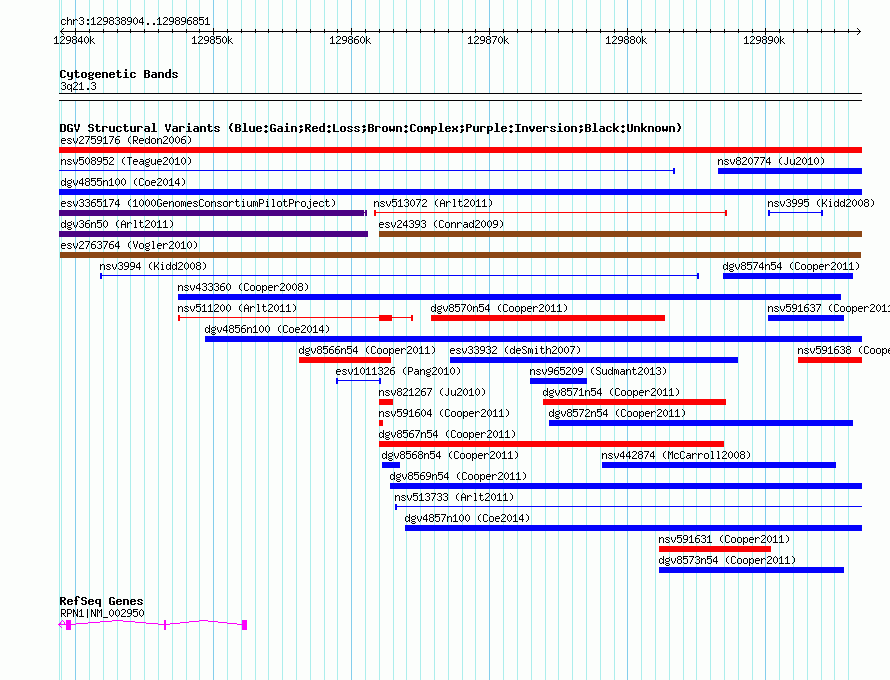890x680 pixels.
Task: Open the nsv591637 variant label
Action: (x=828, y=308)
